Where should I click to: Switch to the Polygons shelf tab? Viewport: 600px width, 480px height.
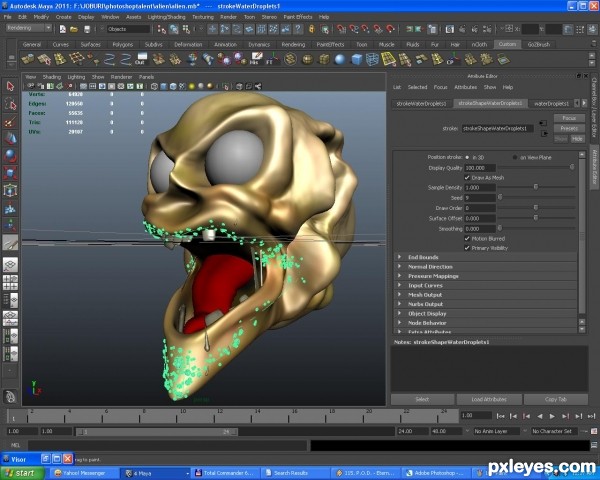(122, 45)
